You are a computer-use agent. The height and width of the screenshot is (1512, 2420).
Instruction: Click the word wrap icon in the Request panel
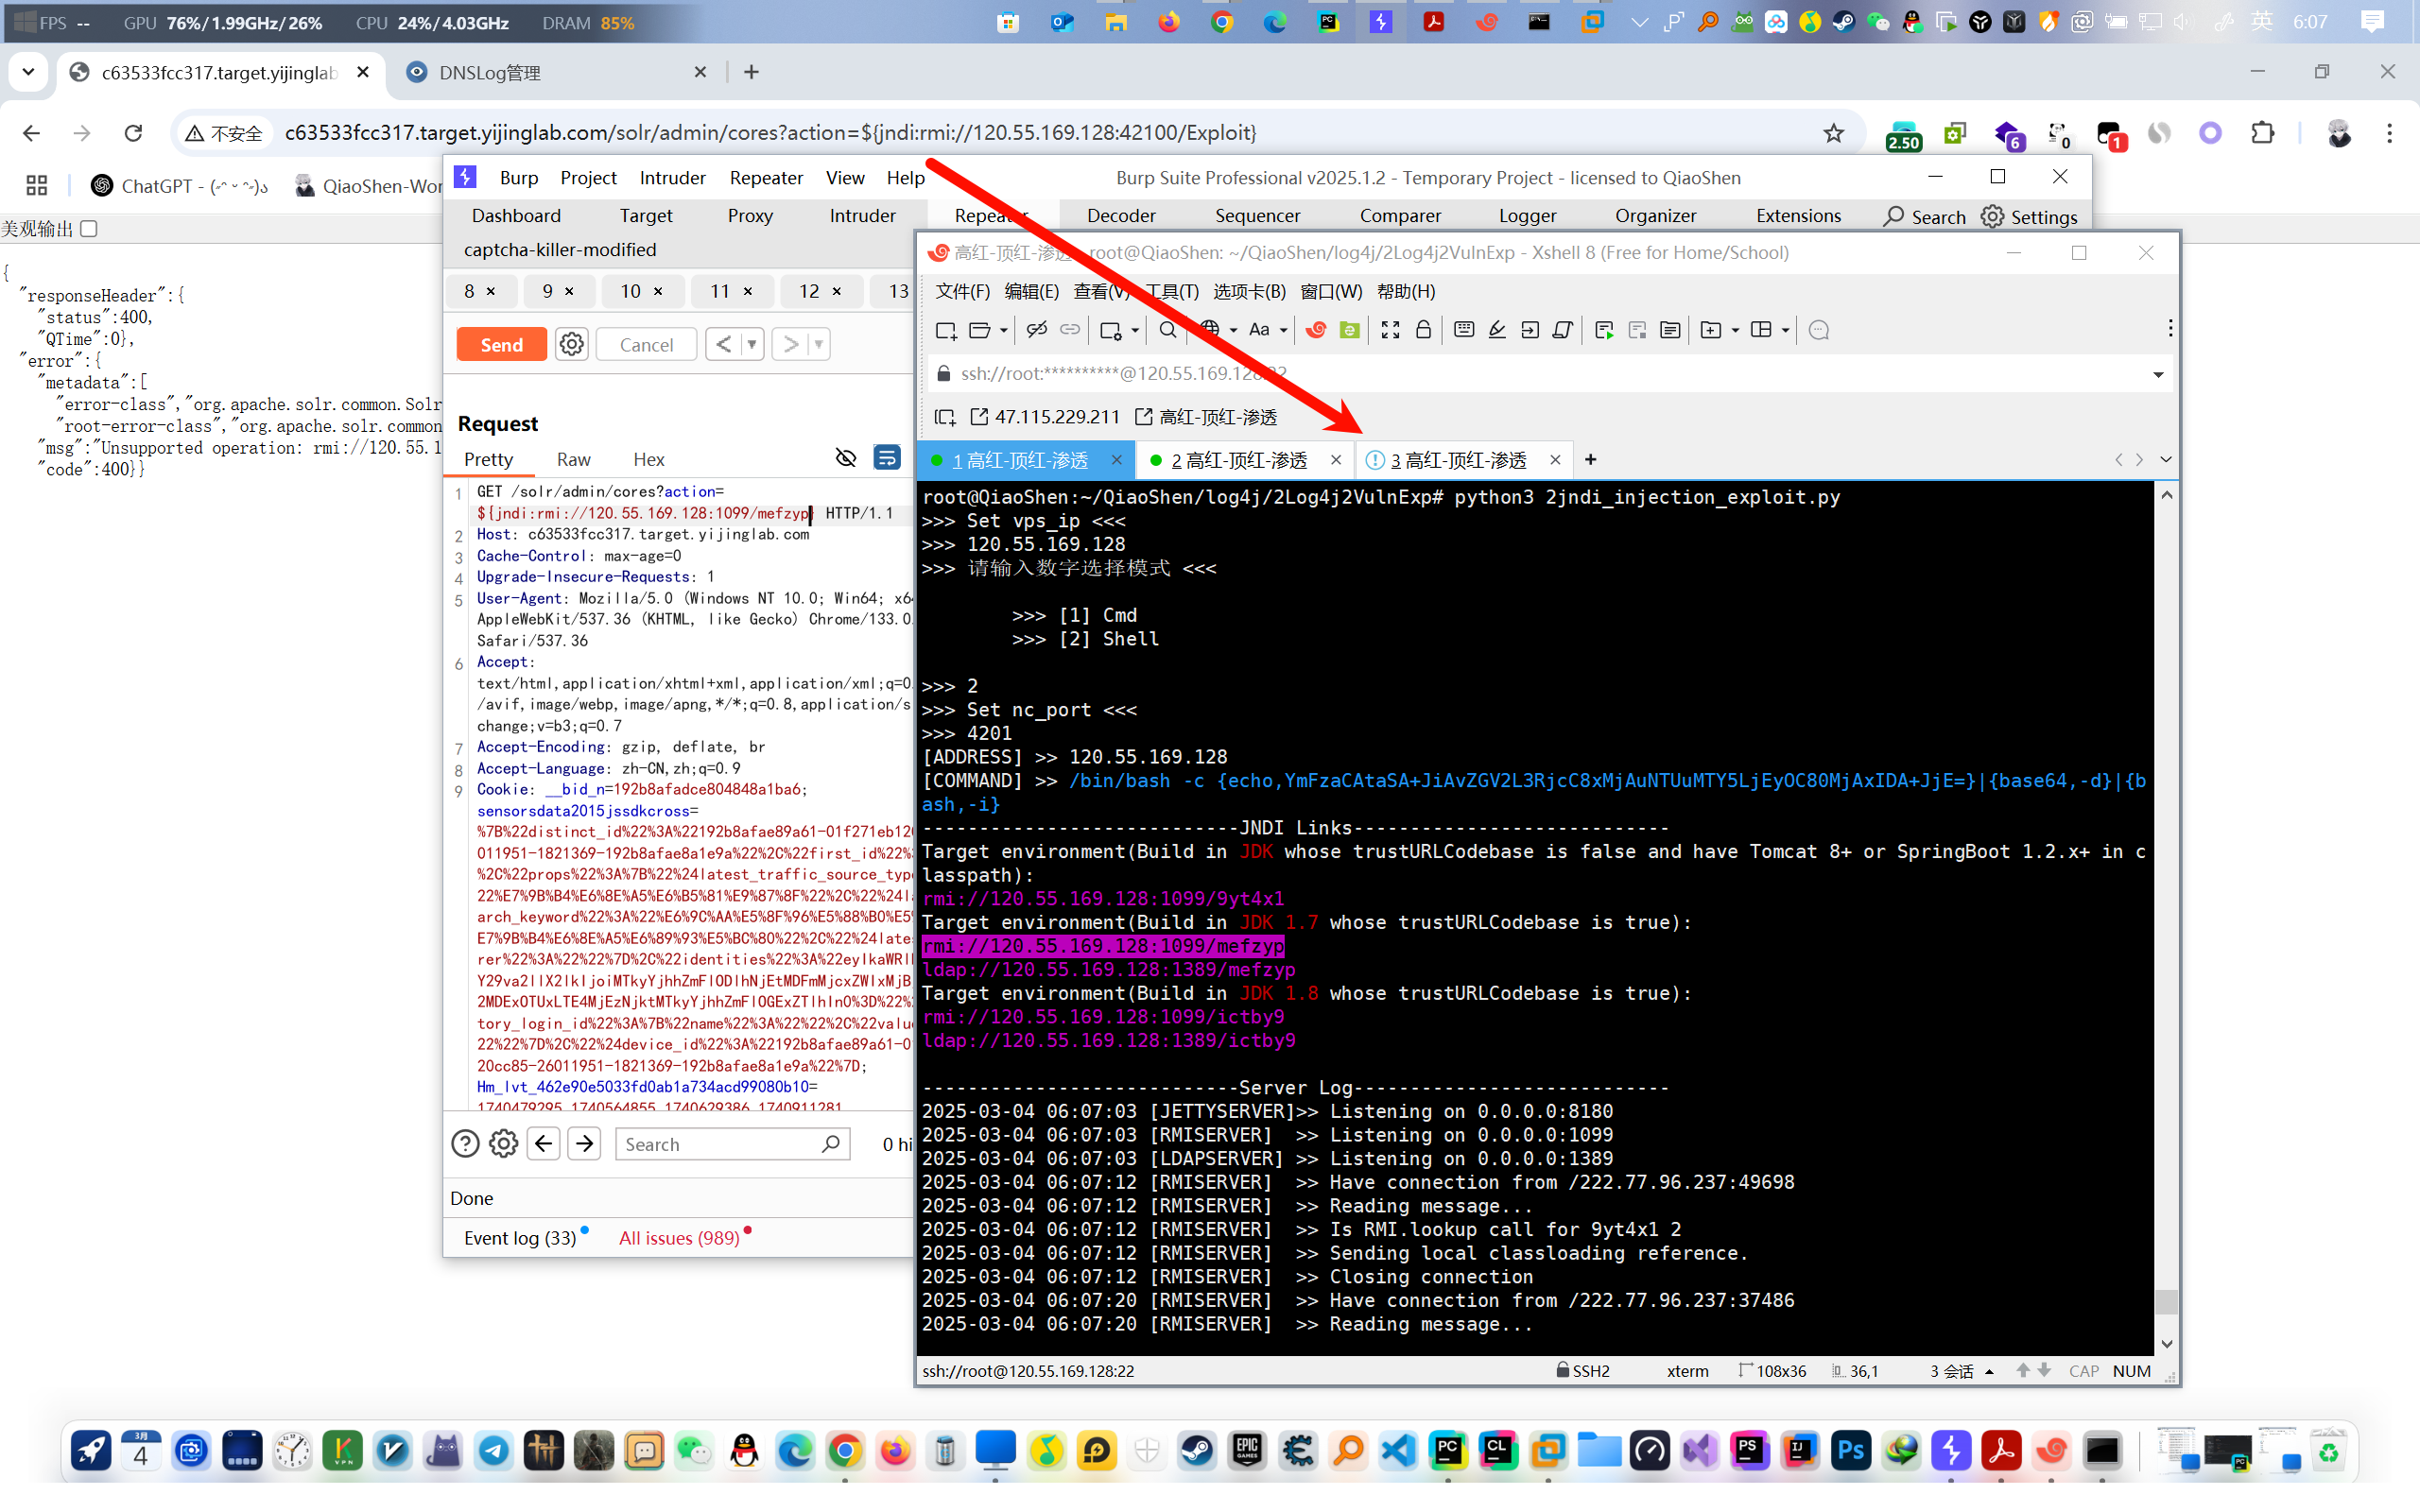point(886,458)
